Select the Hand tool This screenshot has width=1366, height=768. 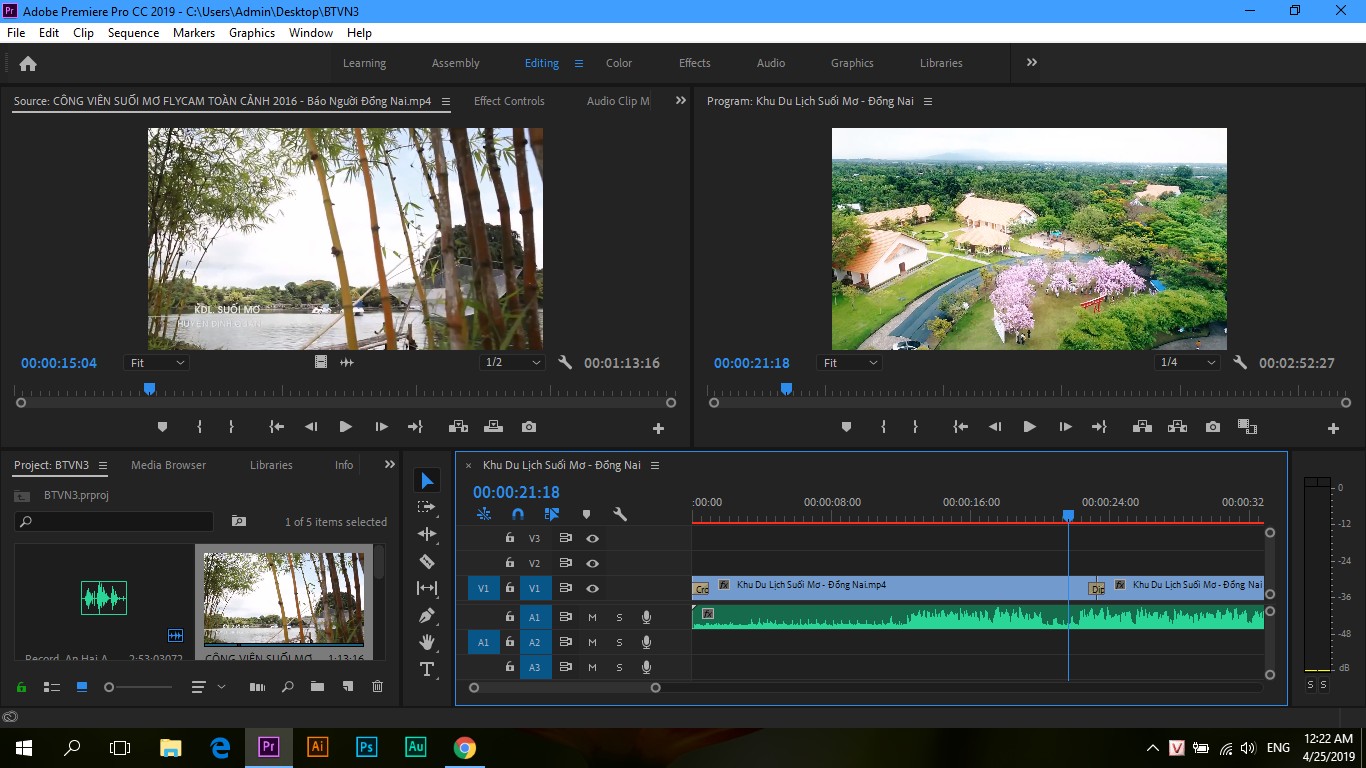(427, 642)
